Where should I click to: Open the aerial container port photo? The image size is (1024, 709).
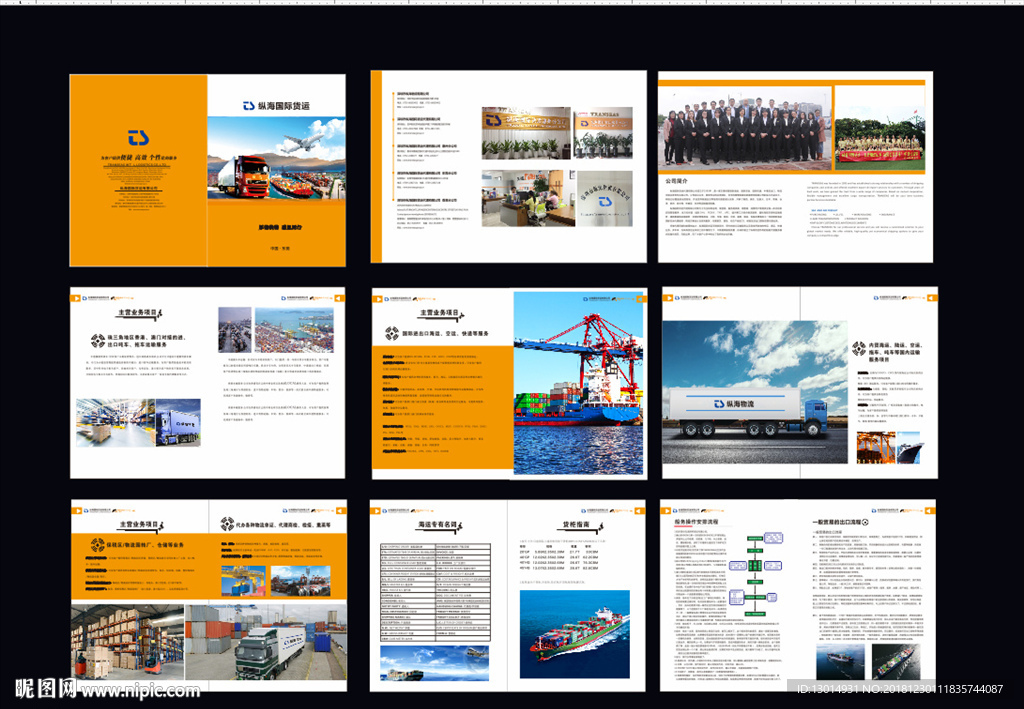pyautogui.click(x=294, y=330)
